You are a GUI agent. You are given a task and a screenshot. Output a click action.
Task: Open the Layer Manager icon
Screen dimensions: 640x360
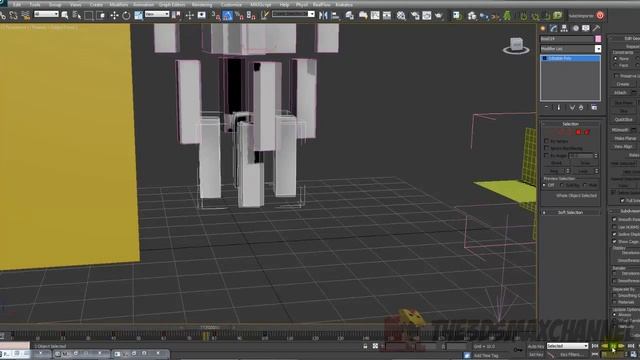pyautogui.click(x=350, y=16)
